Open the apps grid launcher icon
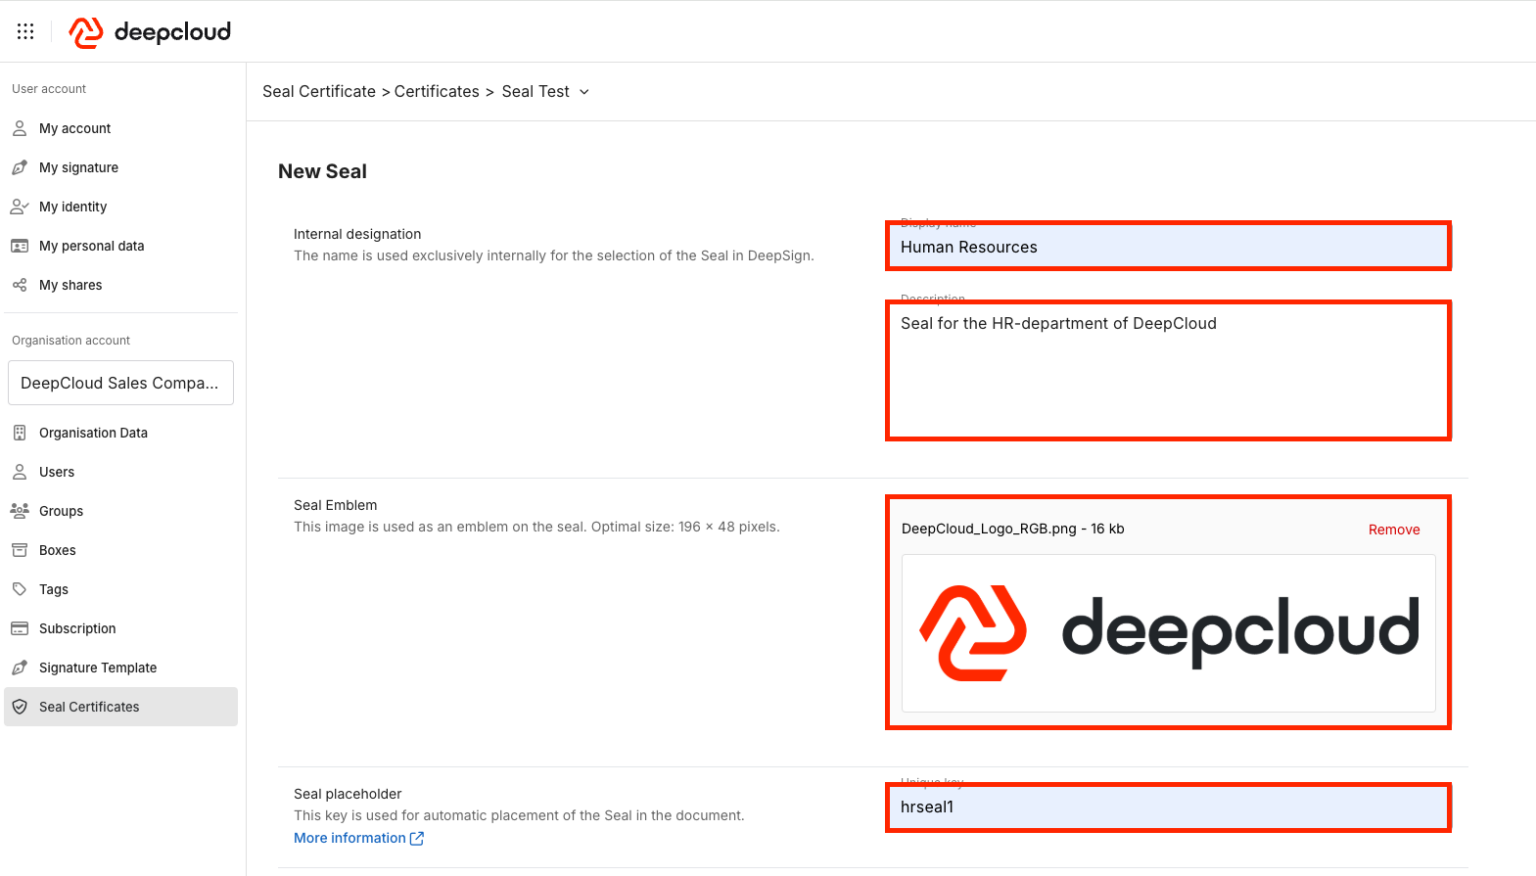Image resolution: width=1536 pixels, height=876 pixels. point(26,32)
